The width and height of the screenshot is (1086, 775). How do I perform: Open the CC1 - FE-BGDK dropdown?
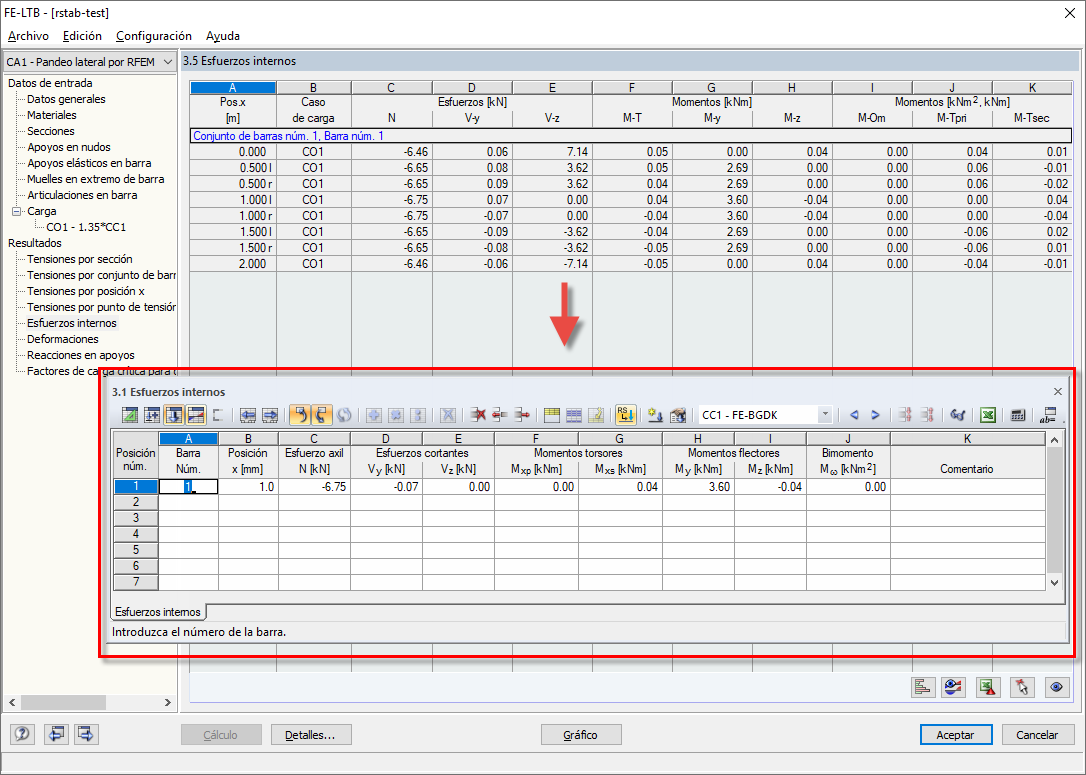[824, 414]
